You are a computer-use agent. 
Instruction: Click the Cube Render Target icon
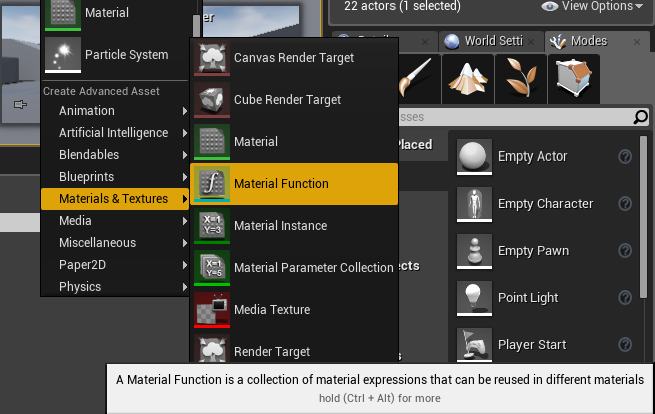pos(212,100)
